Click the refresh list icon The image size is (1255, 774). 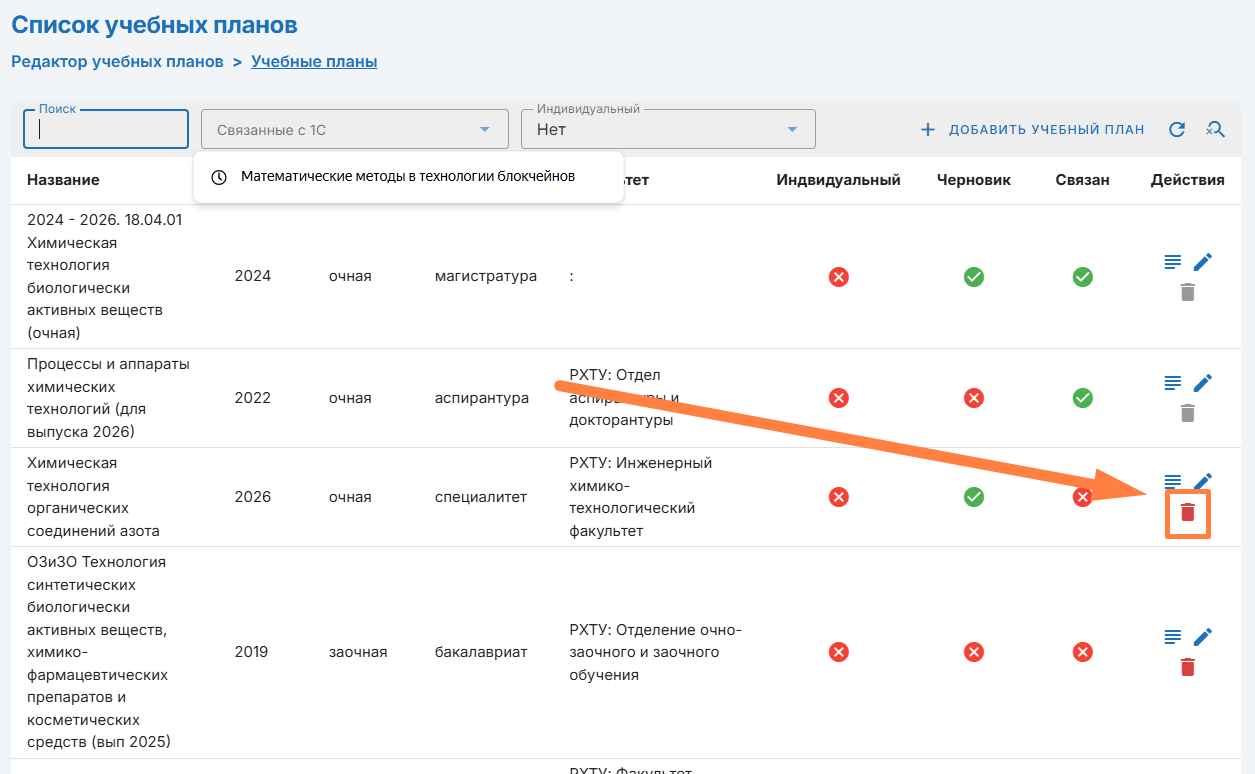coord(1177,129)
